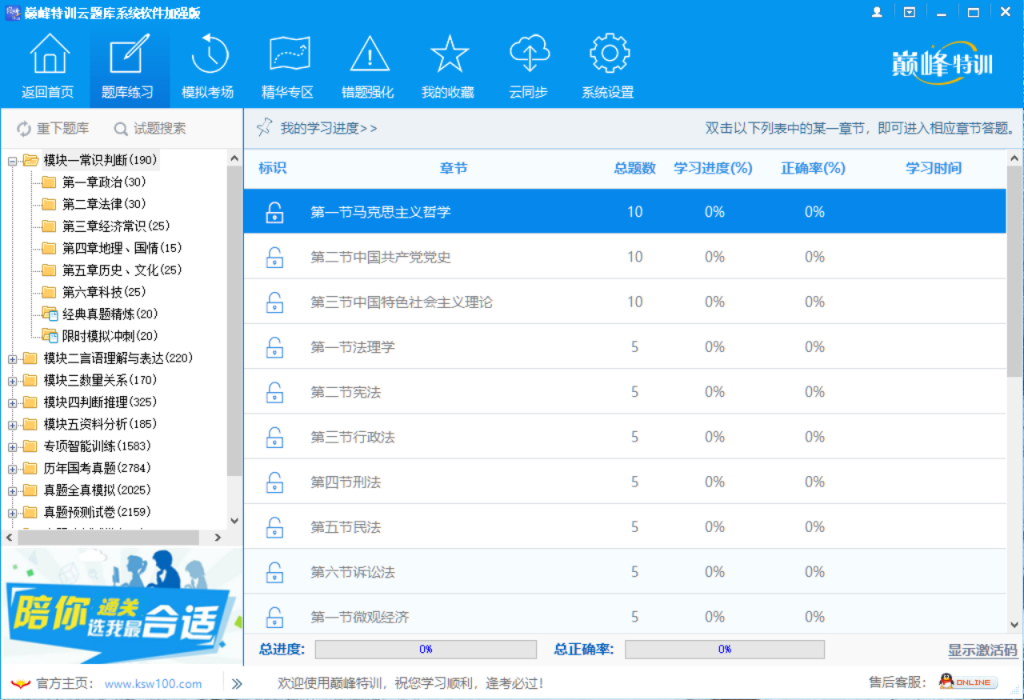Collapse the 模块一常识判断 tree node
This screenshot has height=700, width=1024.
point(12,161)
